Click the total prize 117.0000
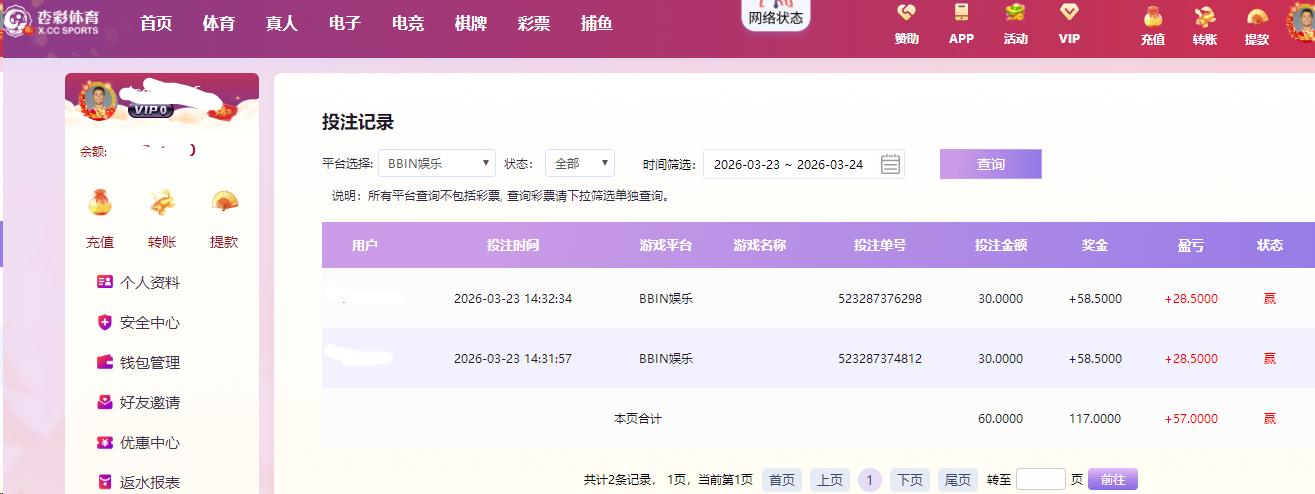This screenshot has height=494, width=1315. (x=1095, y=419)
